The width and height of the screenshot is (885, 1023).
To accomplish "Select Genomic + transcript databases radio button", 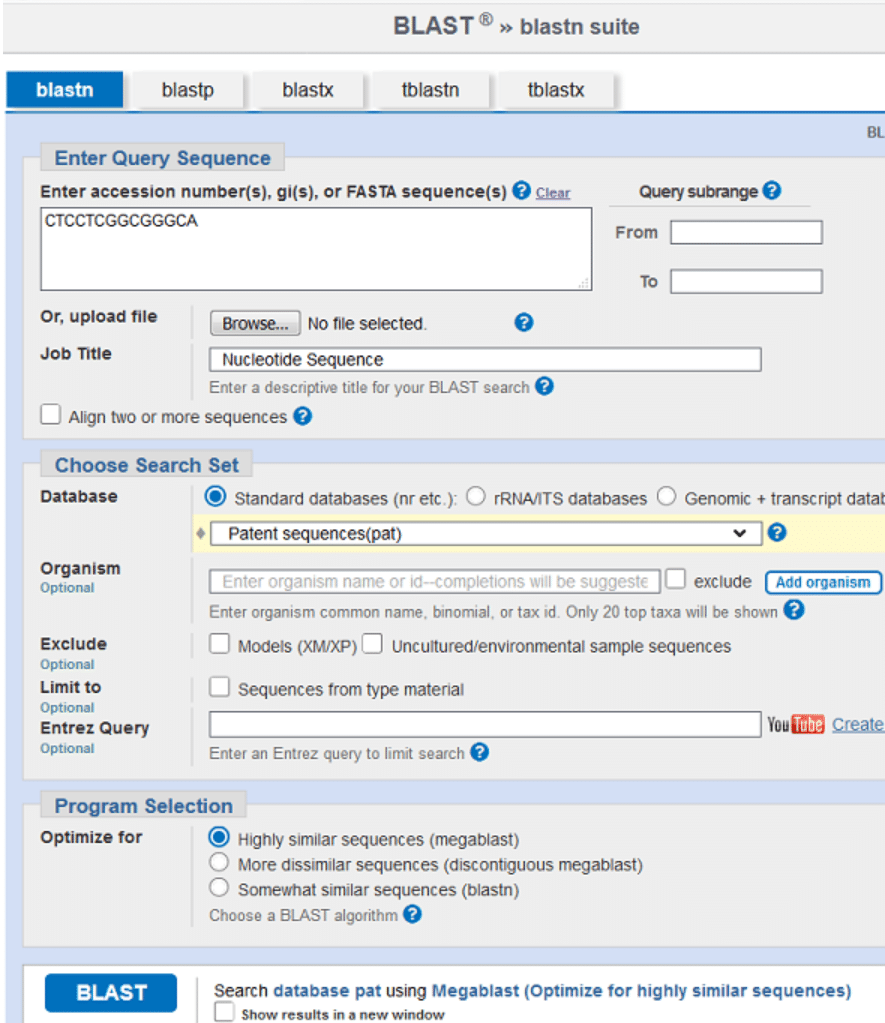I will 666,496.
